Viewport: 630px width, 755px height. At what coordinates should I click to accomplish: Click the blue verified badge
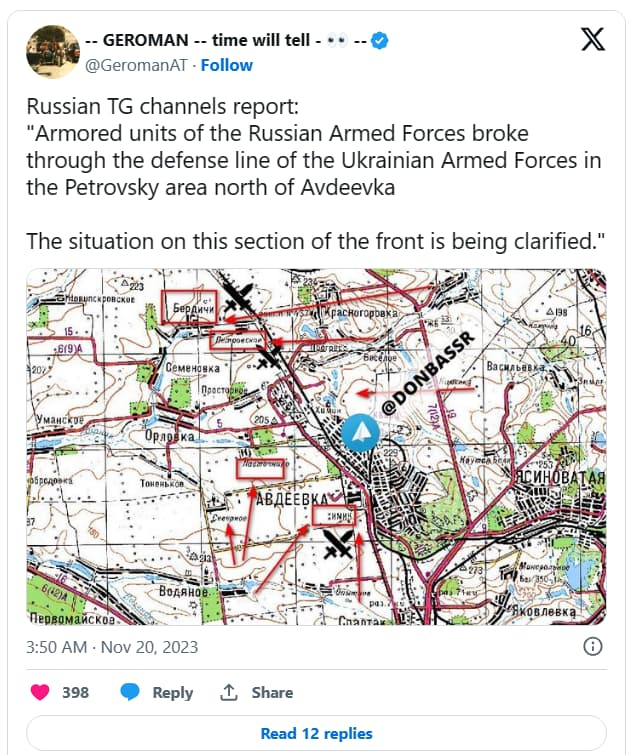(x=380, y=40)
